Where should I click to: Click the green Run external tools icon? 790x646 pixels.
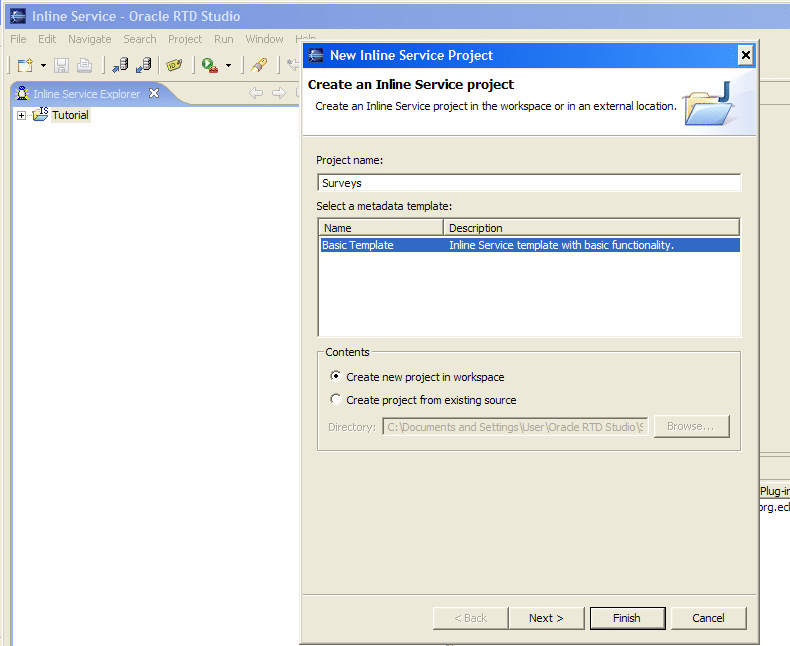(x=210, y=65)
